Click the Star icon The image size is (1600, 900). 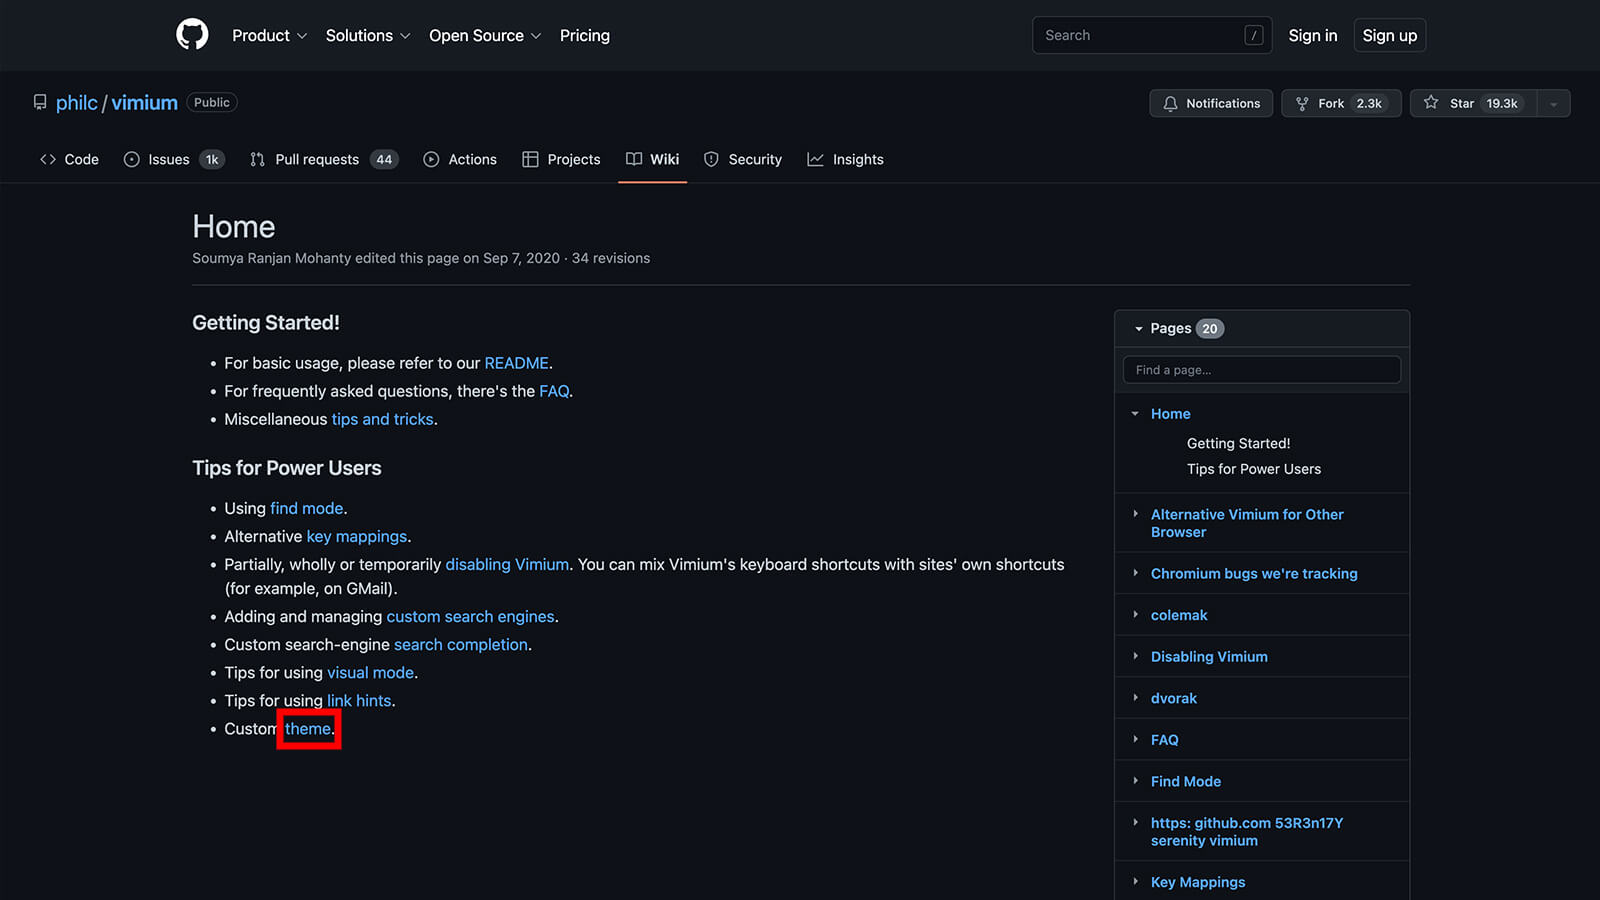click(x=1431, y=103)
